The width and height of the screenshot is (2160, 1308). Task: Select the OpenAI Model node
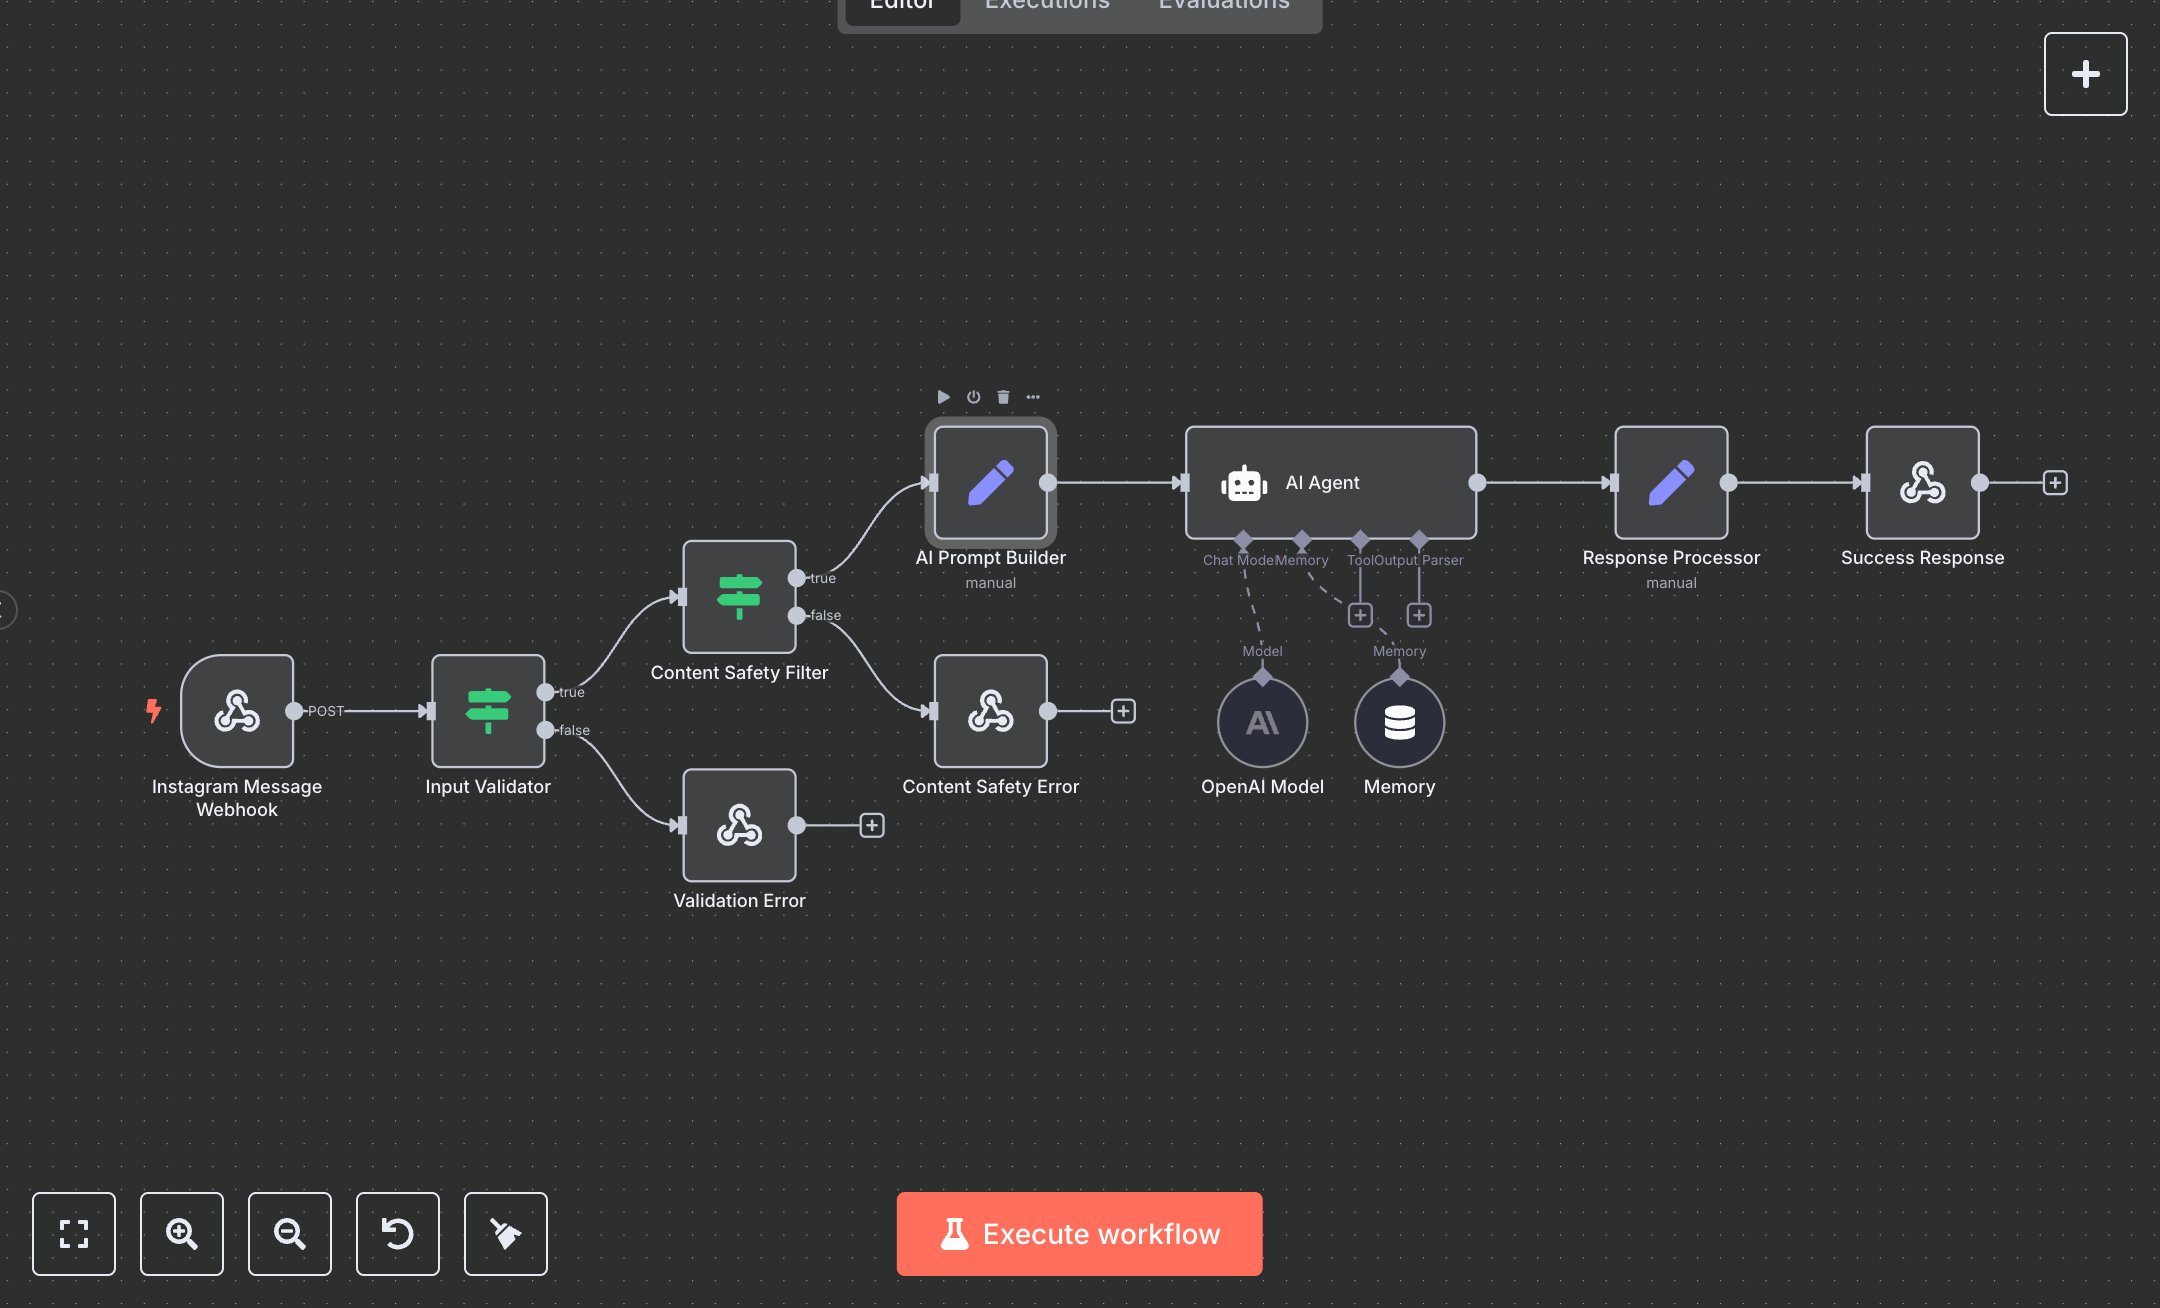pos(1262,723)
